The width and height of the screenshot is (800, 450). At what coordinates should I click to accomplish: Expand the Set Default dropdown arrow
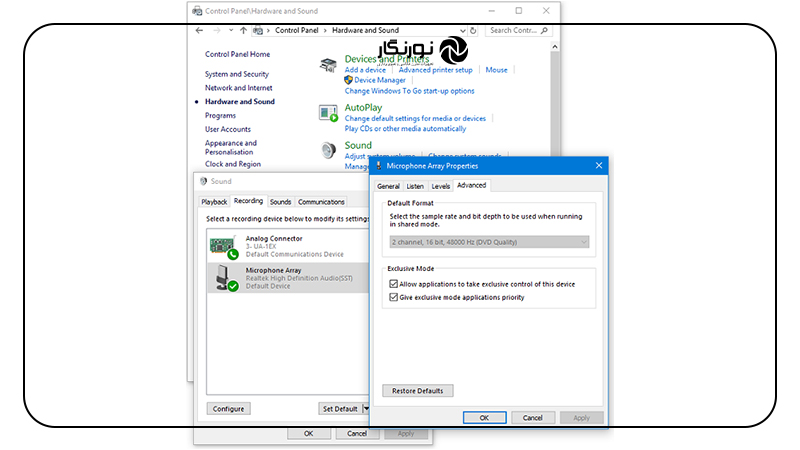pos(366,409)
